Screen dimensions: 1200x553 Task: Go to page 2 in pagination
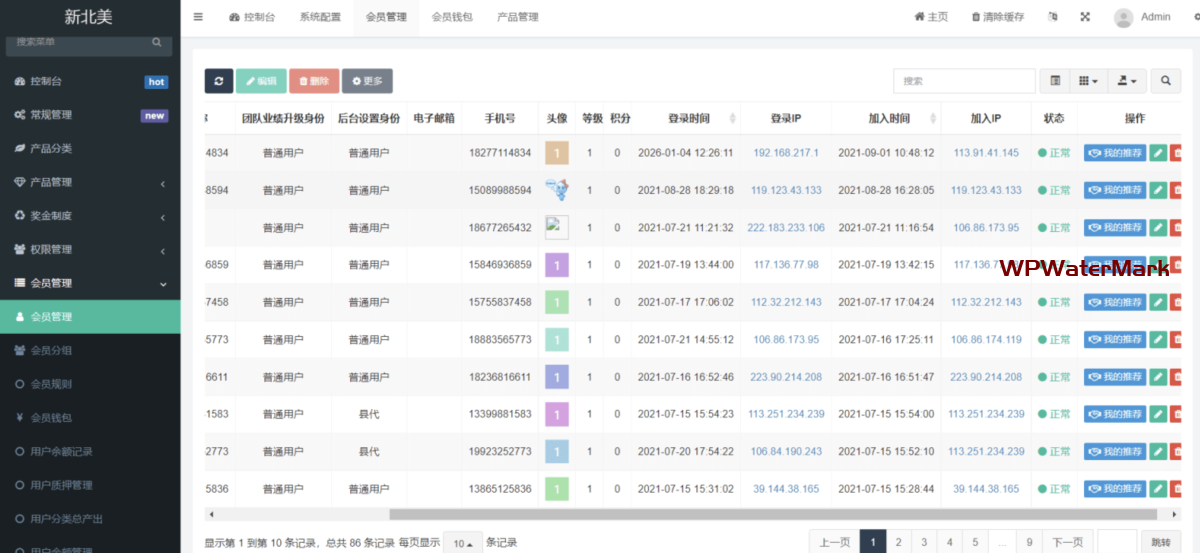899,542
